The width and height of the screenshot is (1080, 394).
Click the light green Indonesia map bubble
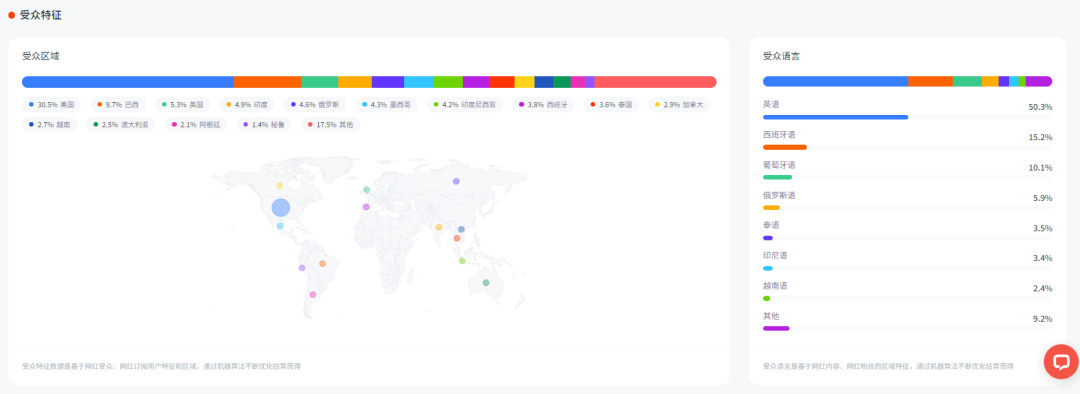click(x=462, y=261)
